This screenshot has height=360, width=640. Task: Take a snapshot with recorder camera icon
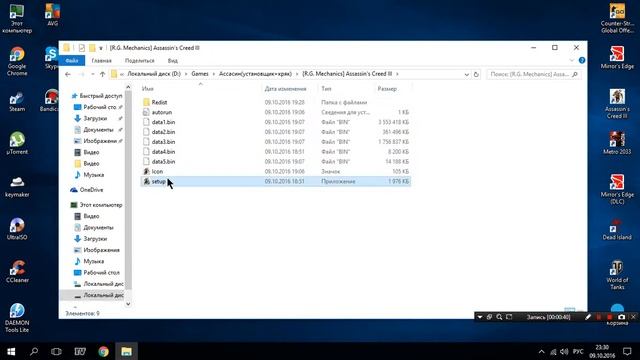pos(621,317)
